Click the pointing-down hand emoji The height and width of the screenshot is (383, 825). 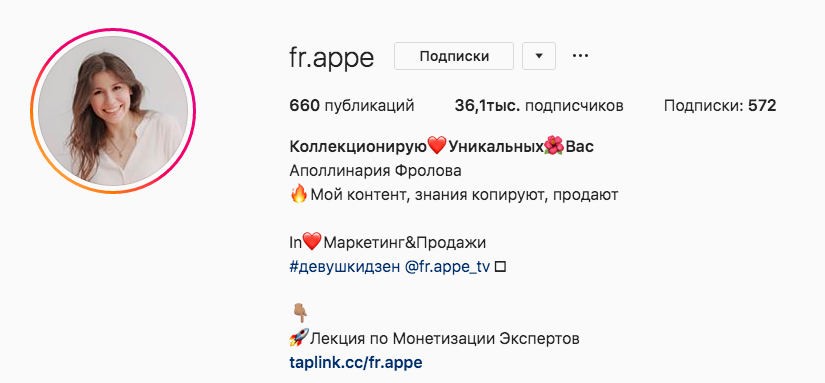(299, 314)
